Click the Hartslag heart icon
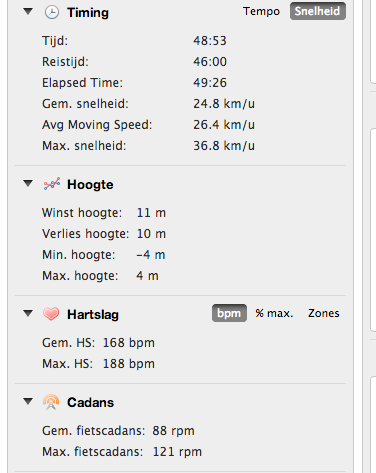 (x=51, y=314)
